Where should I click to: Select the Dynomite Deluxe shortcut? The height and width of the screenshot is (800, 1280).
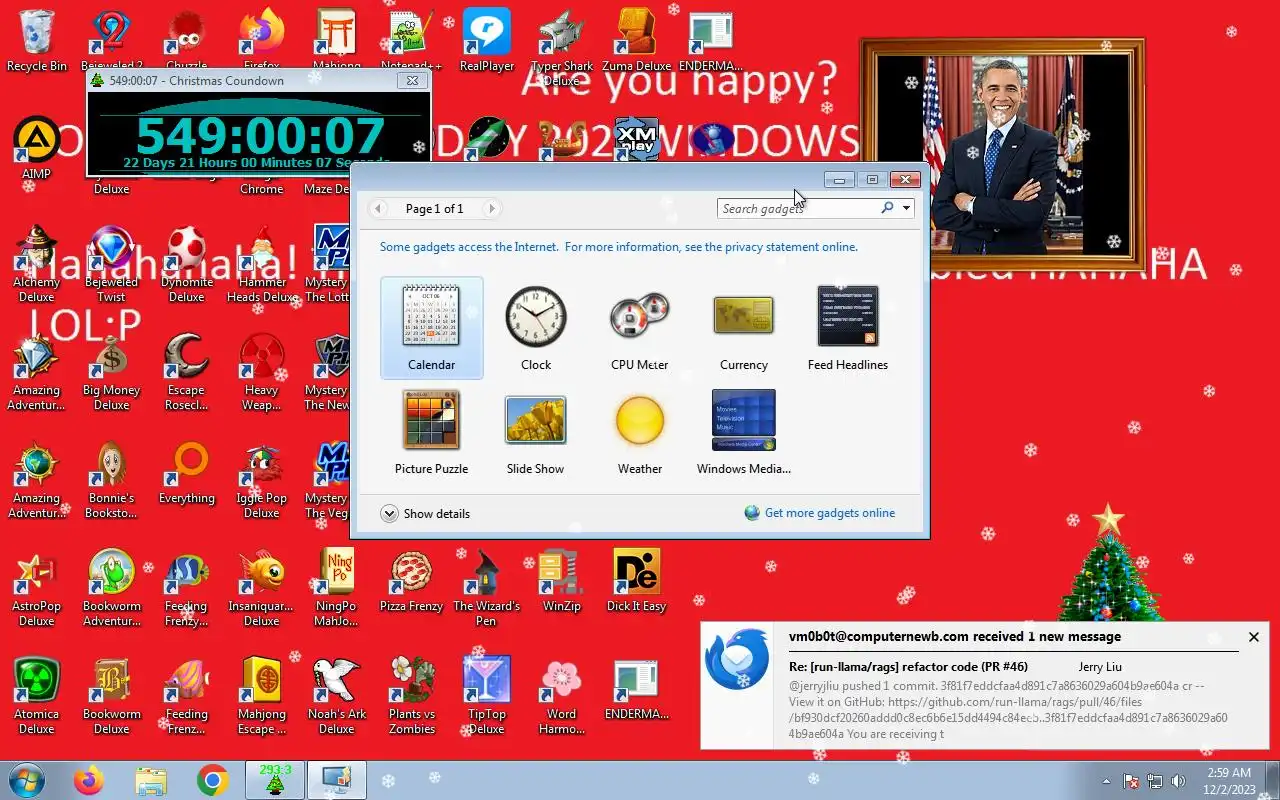pos(187,265)
